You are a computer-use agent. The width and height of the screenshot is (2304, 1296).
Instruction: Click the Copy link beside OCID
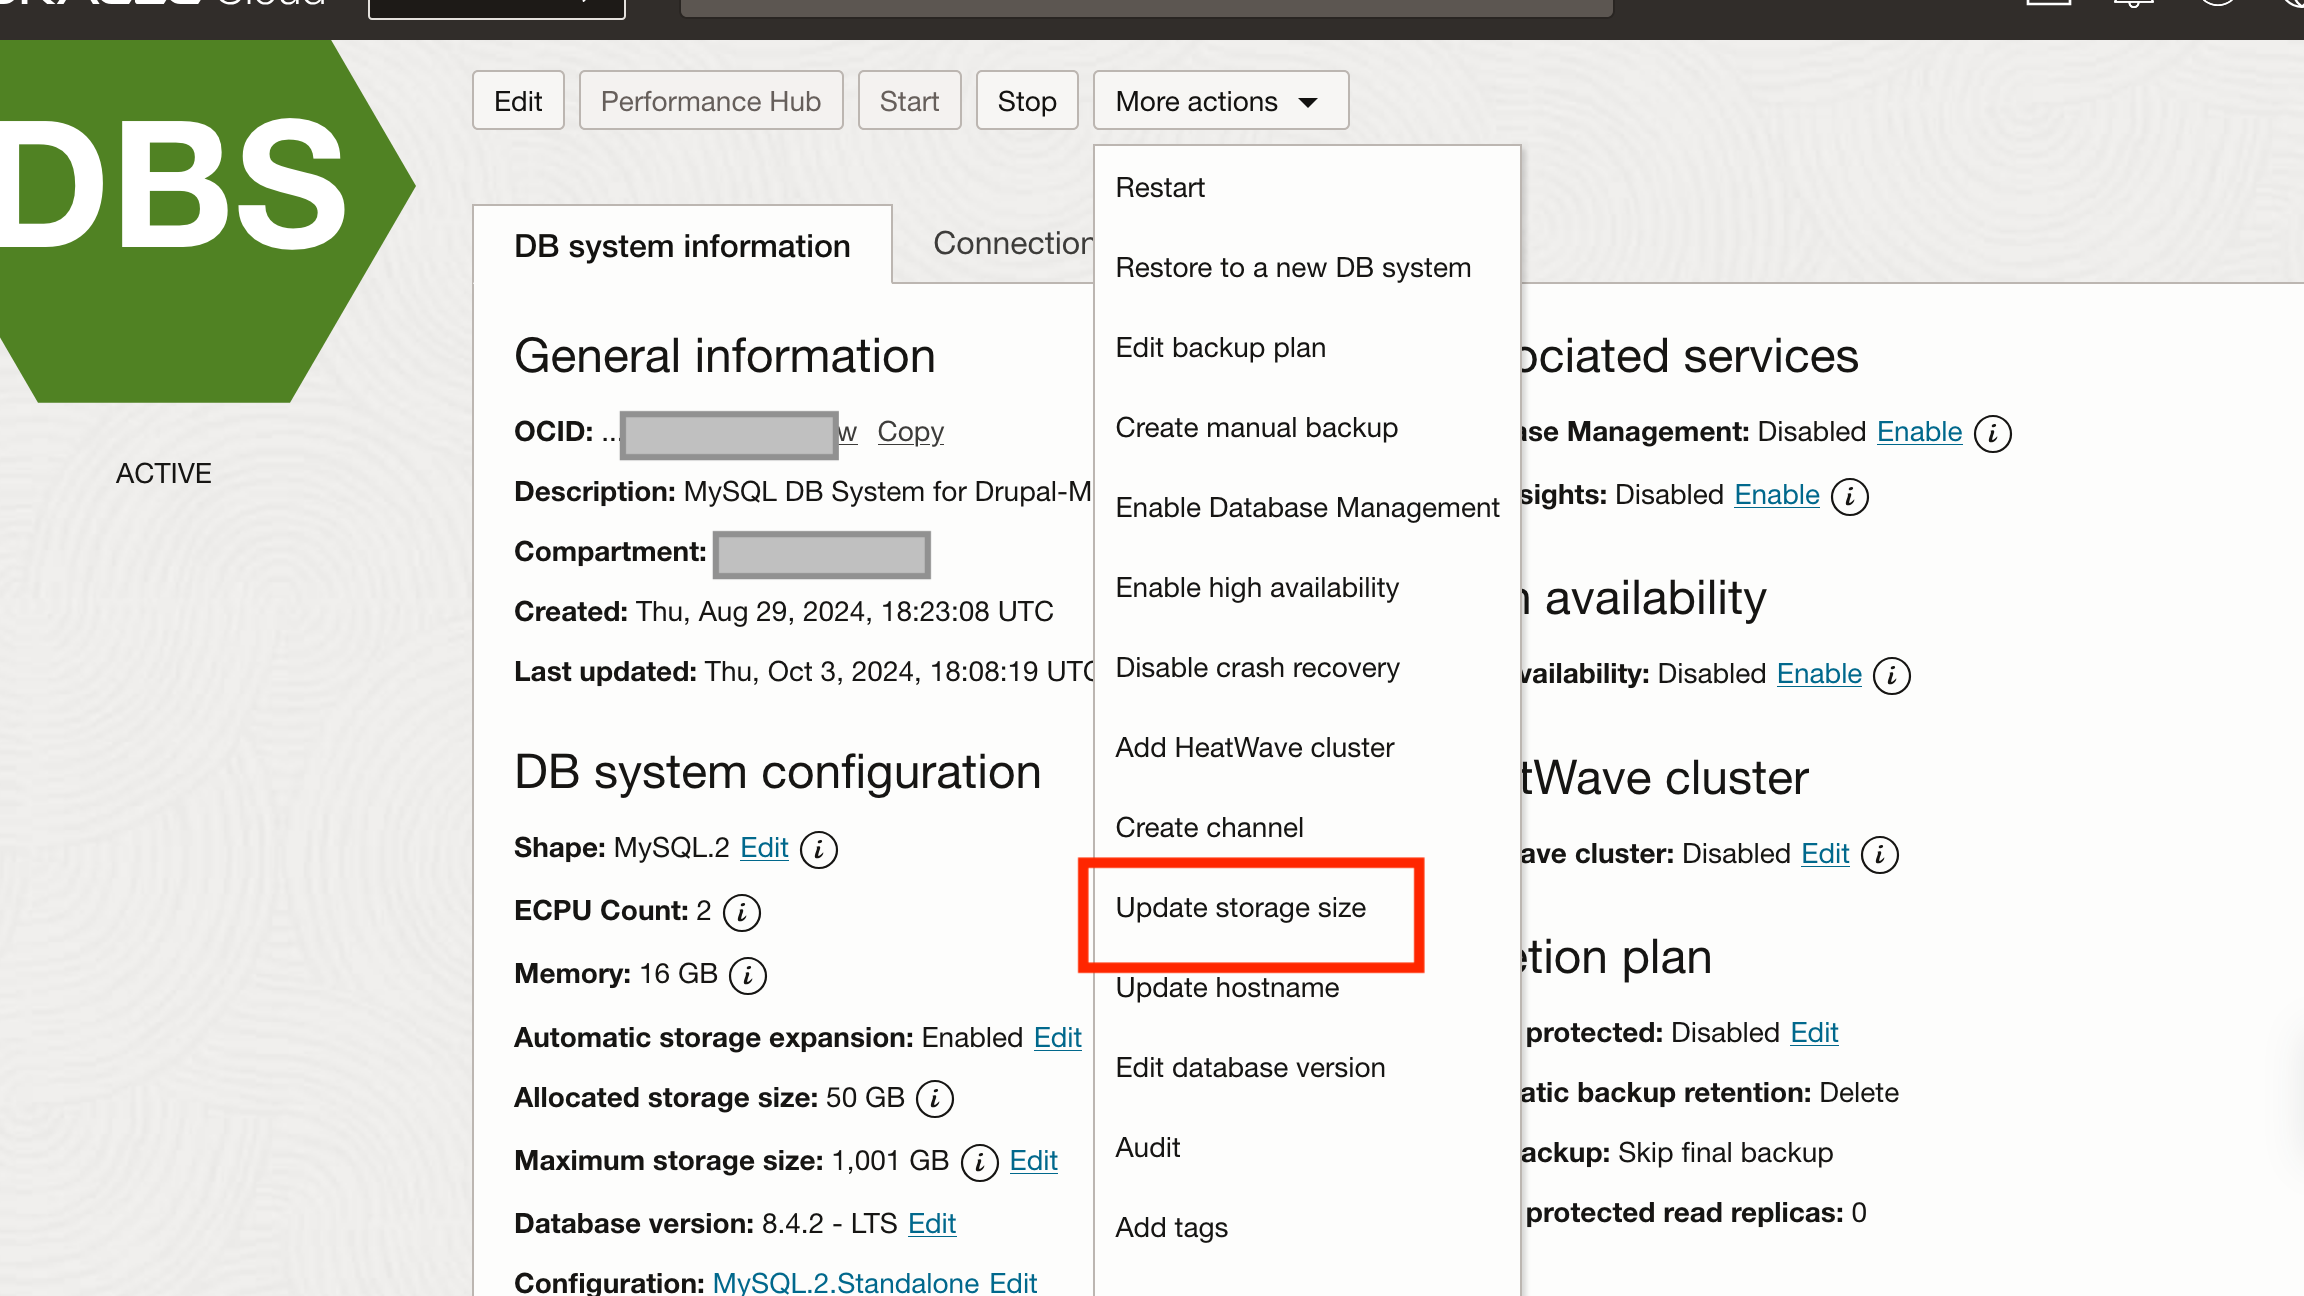(910, 431)
